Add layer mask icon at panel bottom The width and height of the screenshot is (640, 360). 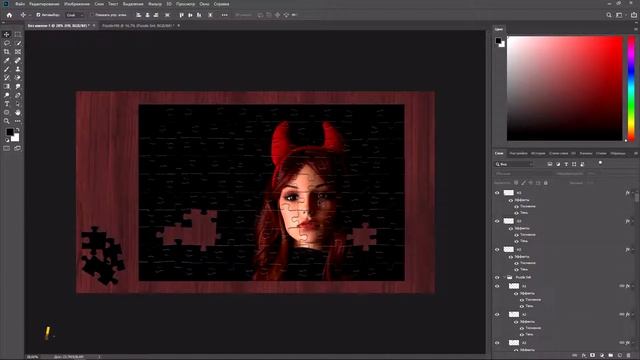pyautogui.click(x=593, y=356)
